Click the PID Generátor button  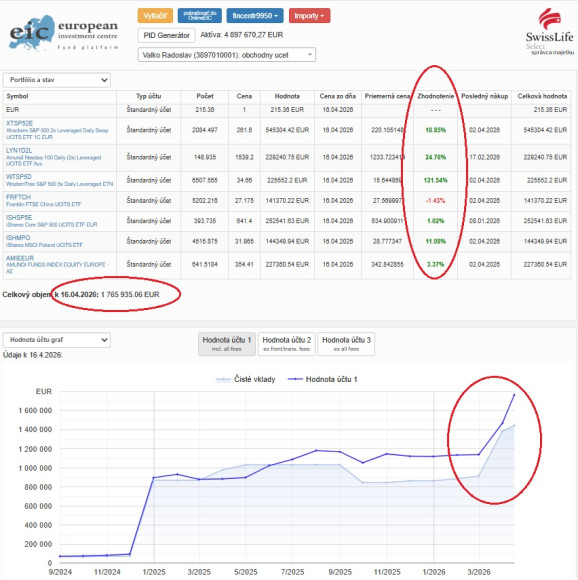click(166, 35)
